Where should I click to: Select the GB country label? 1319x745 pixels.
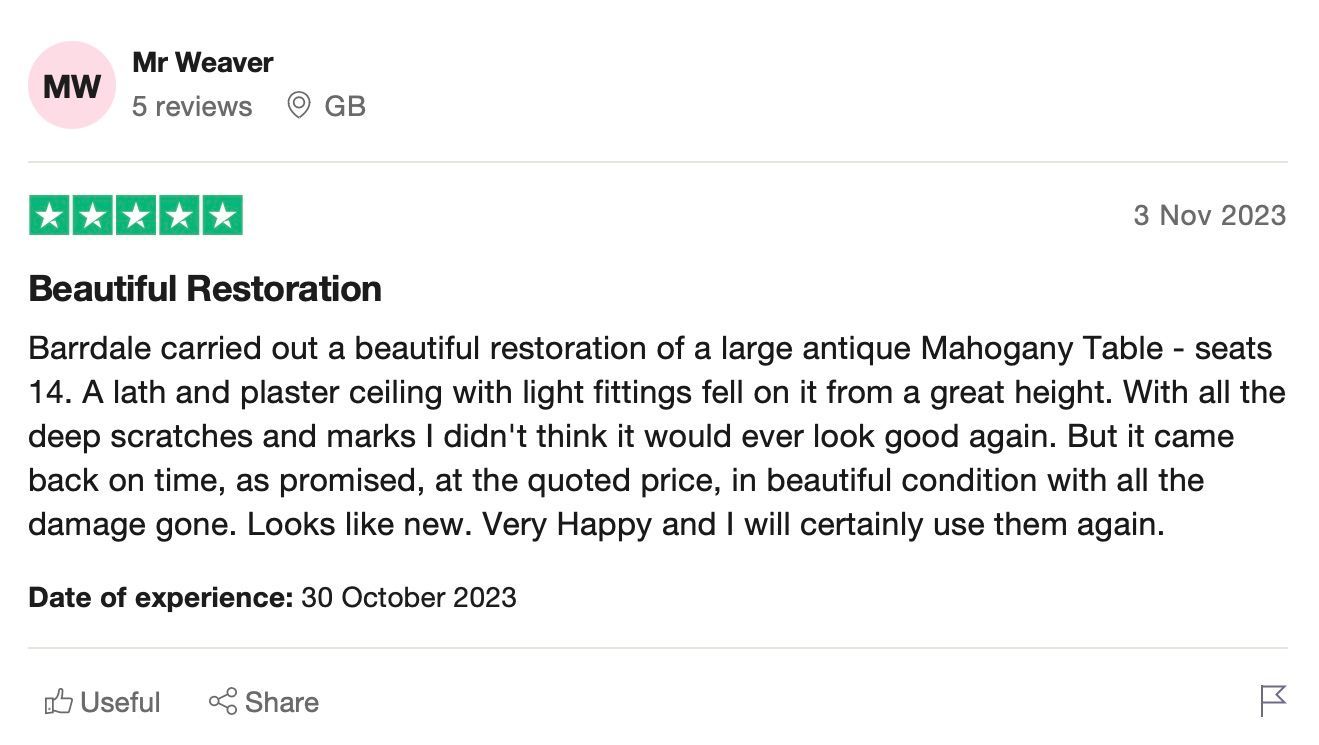click(x=345, y=106)
